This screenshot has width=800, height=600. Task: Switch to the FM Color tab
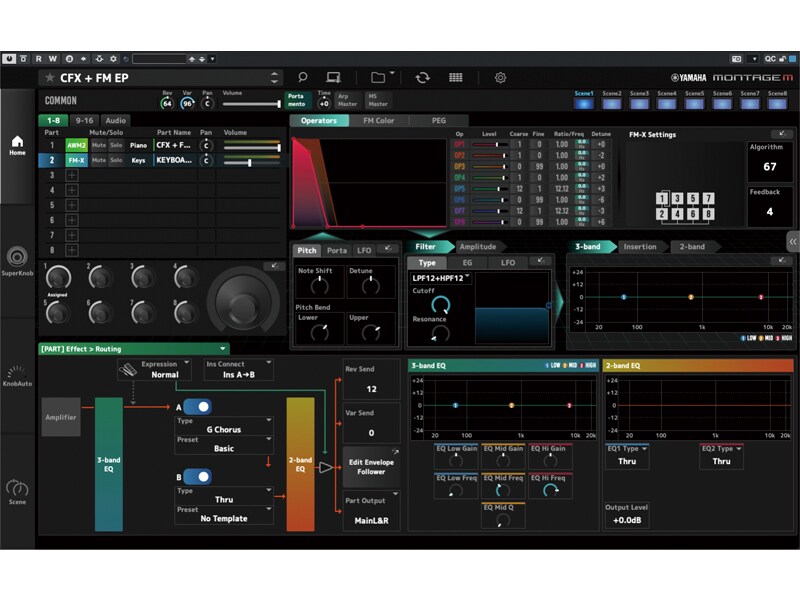(x=379, y=120)
